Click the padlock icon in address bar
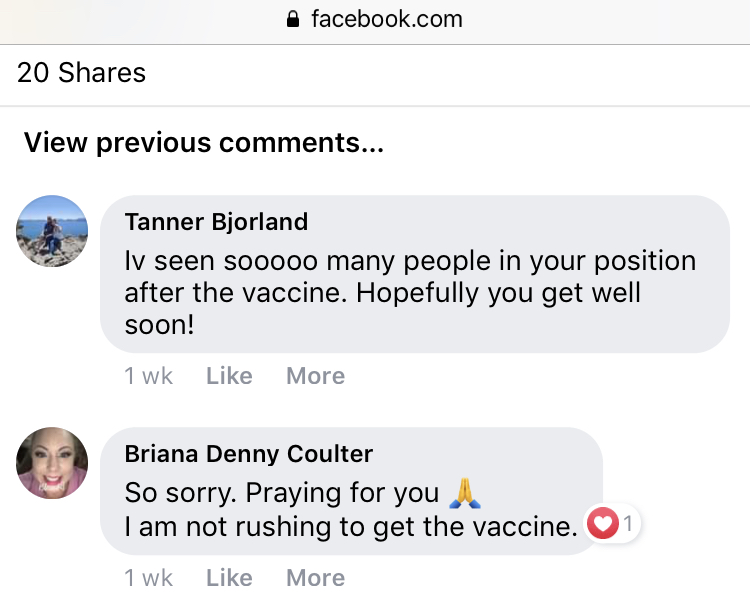The image size is (750, 615). [293, 19]
